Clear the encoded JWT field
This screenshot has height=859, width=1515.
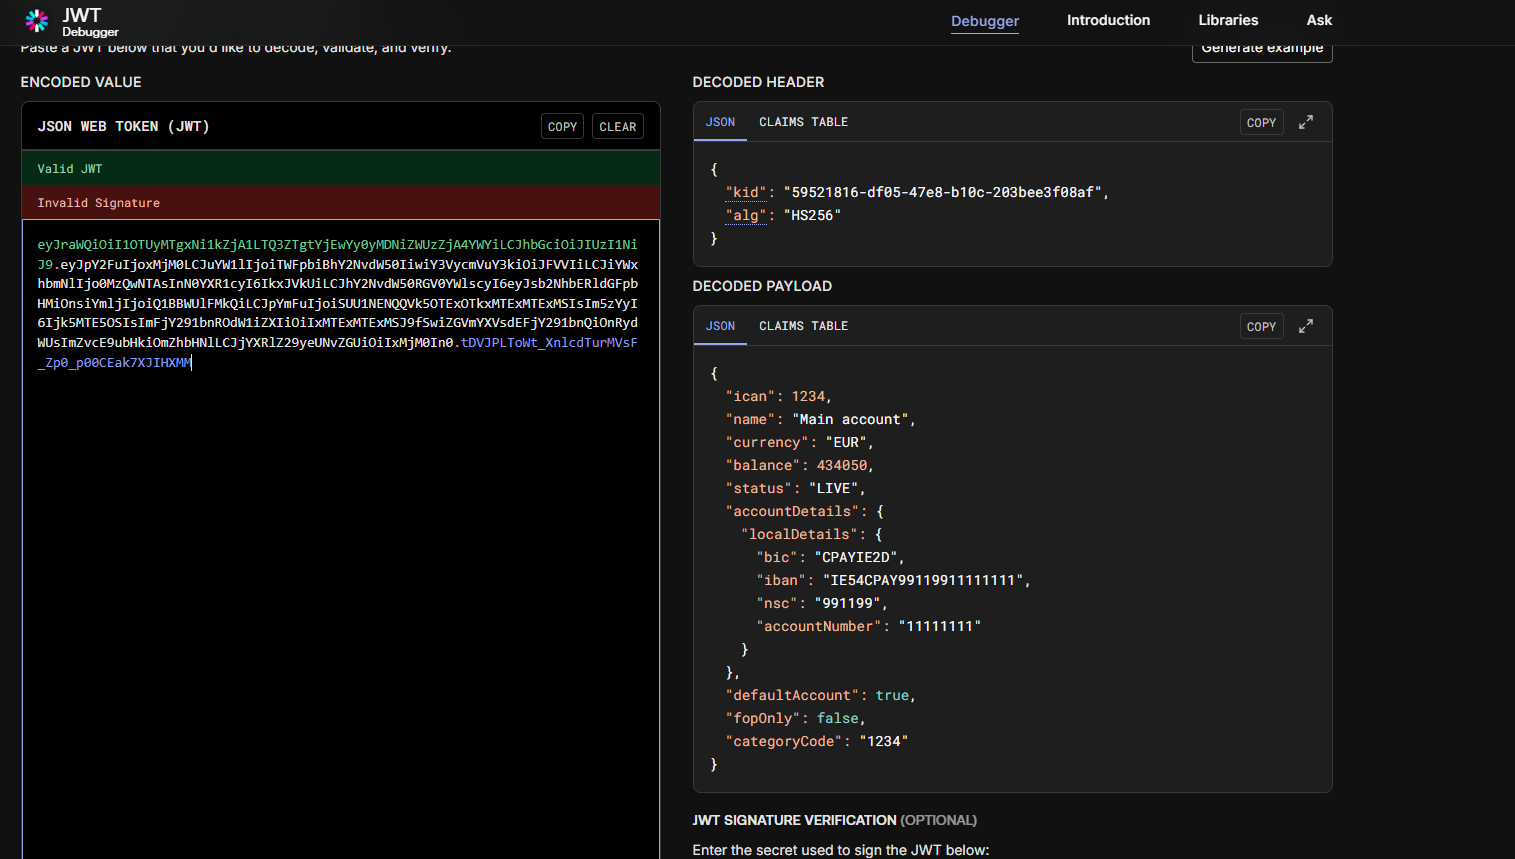coord(618,127)
